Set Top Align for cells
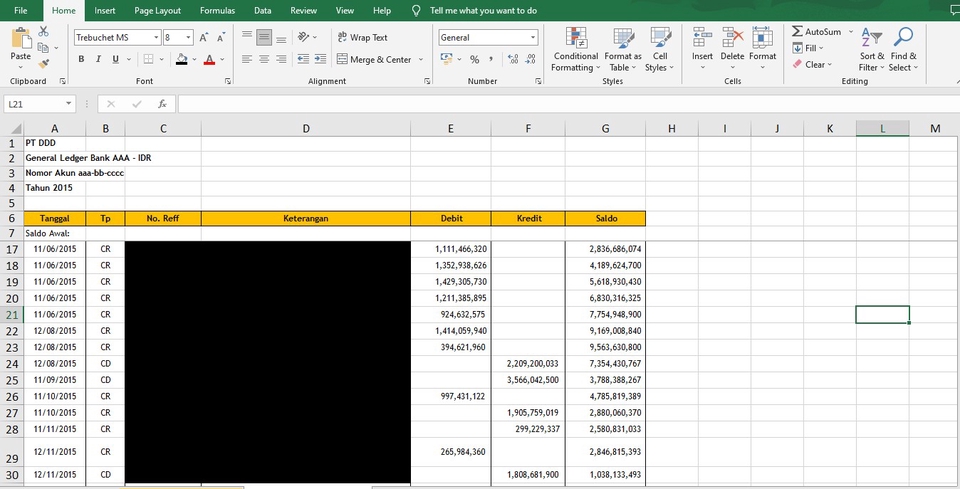This screenshot has width=960, height=489. pyautogui.click(x=247, y=37)
